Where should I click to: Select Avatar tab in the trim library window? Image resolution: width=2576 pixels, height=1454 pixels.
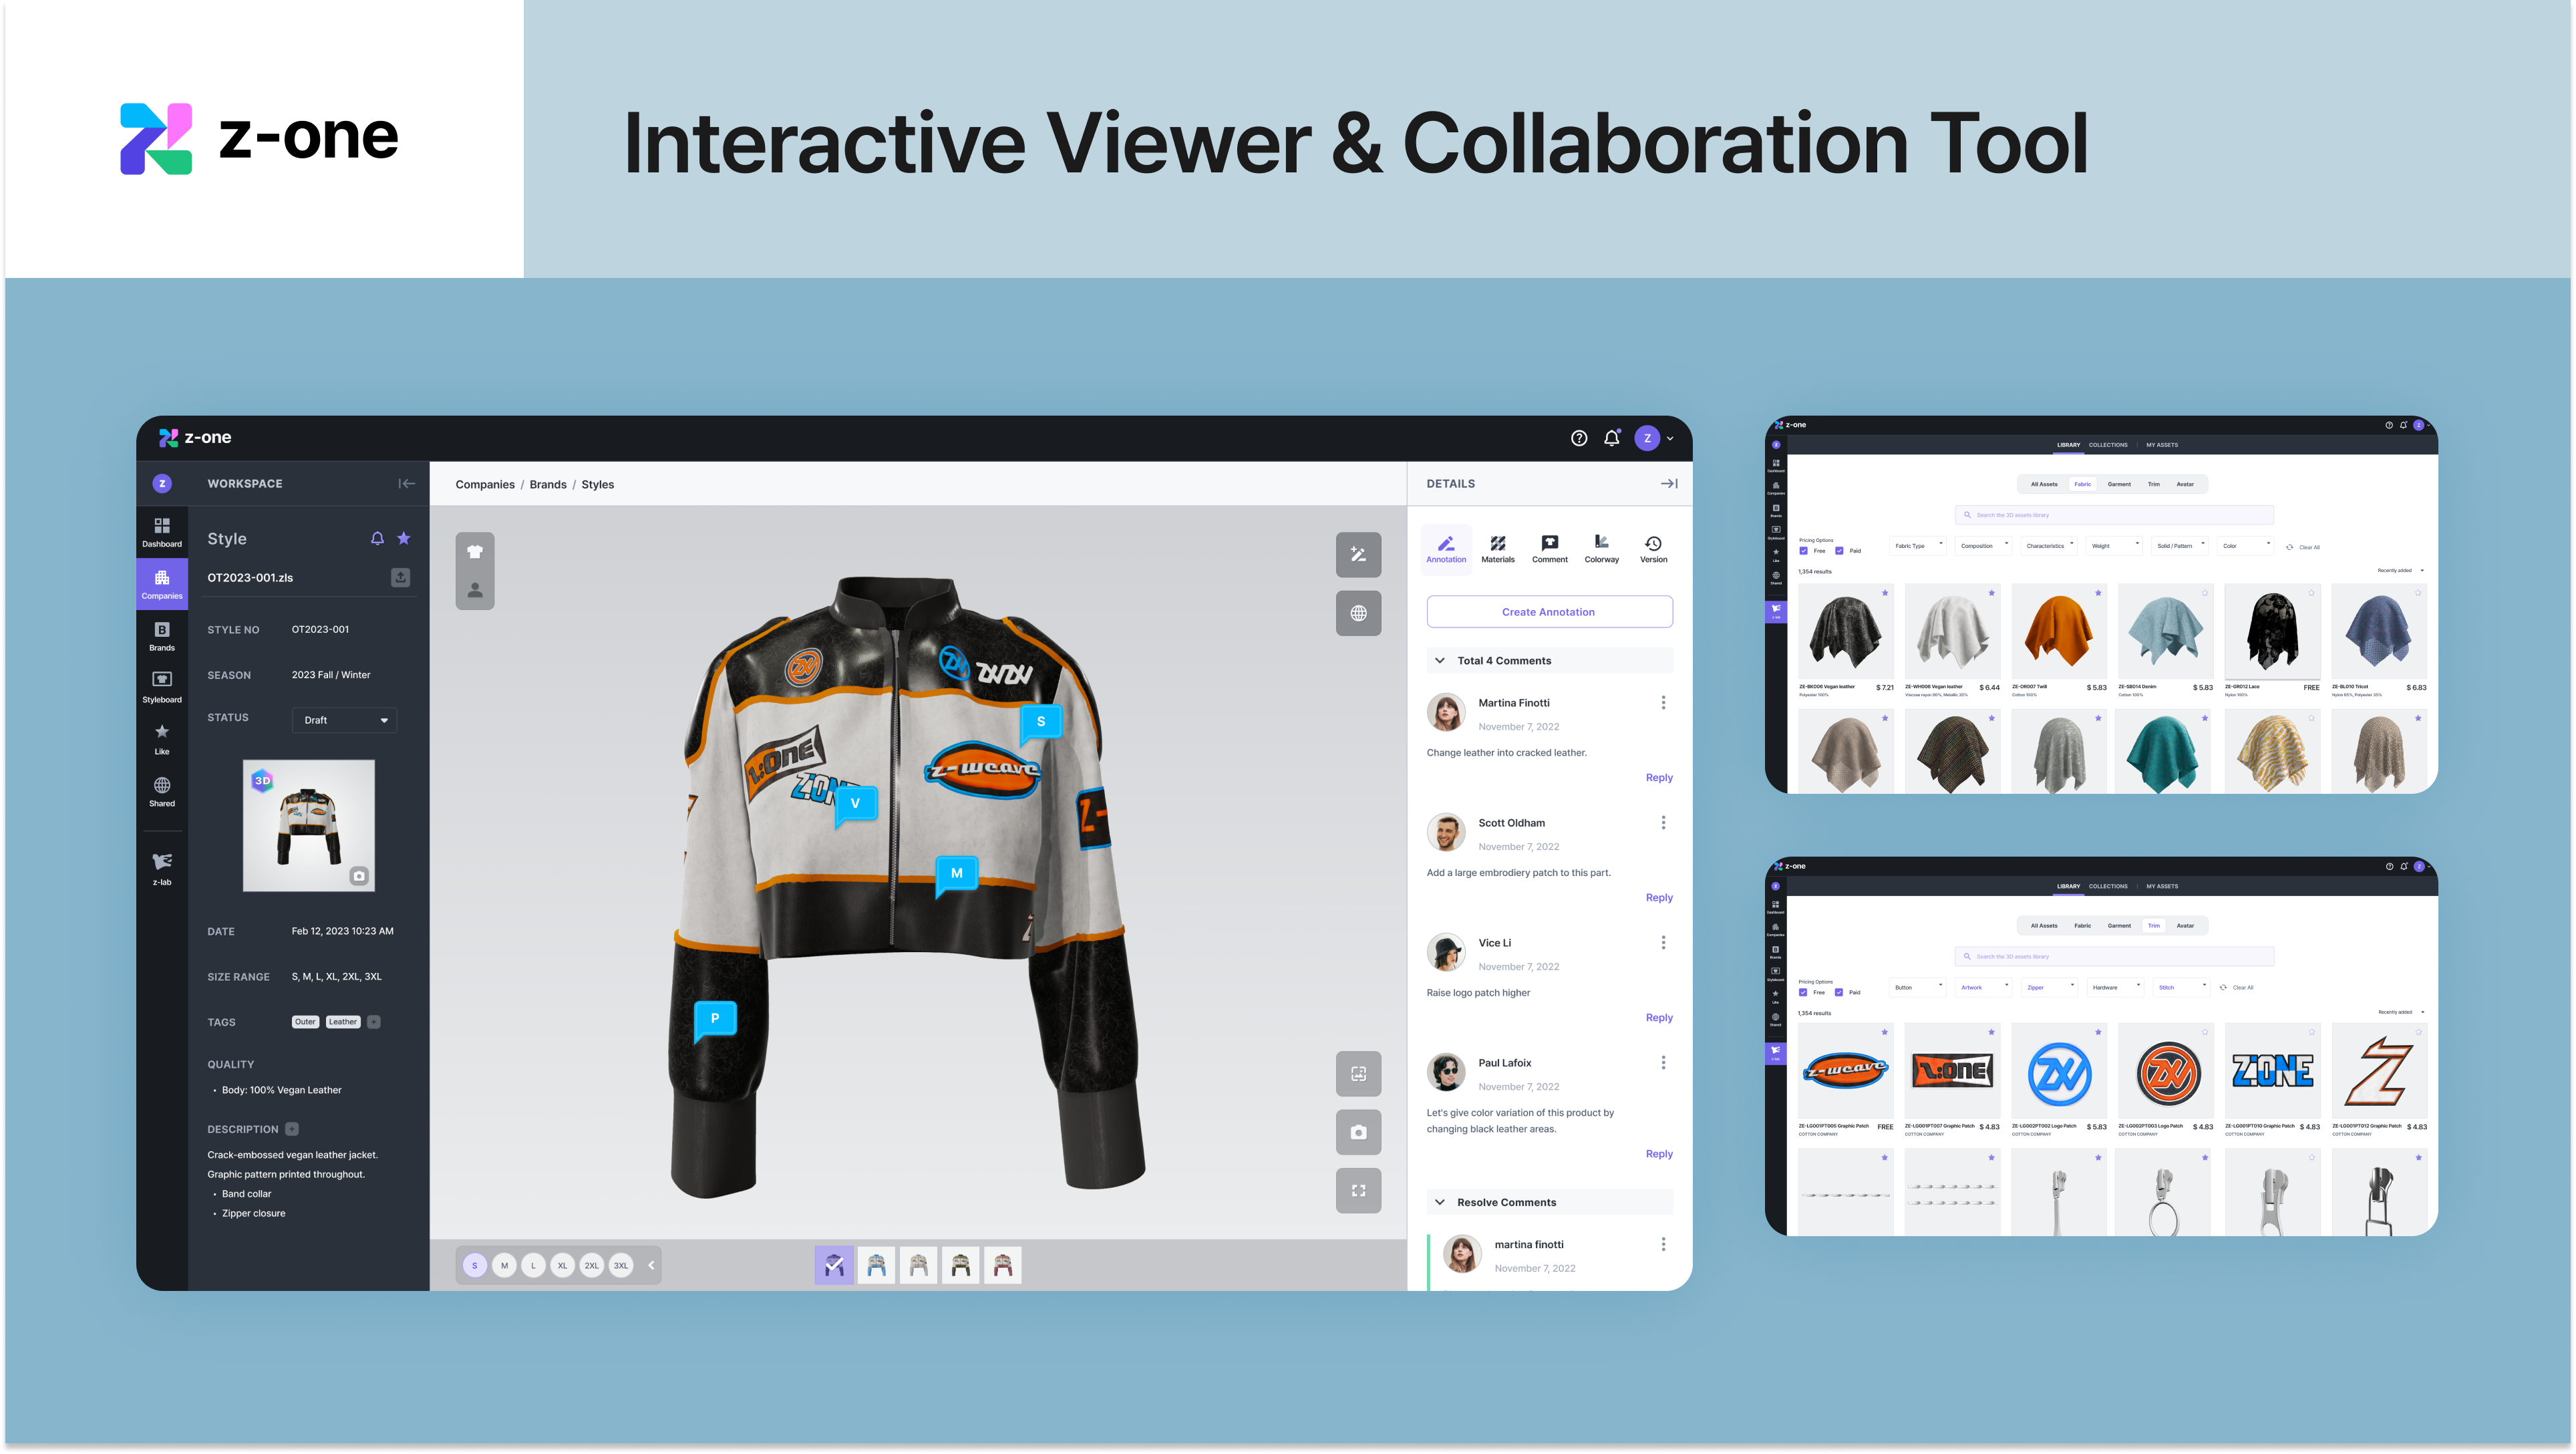2185,926
